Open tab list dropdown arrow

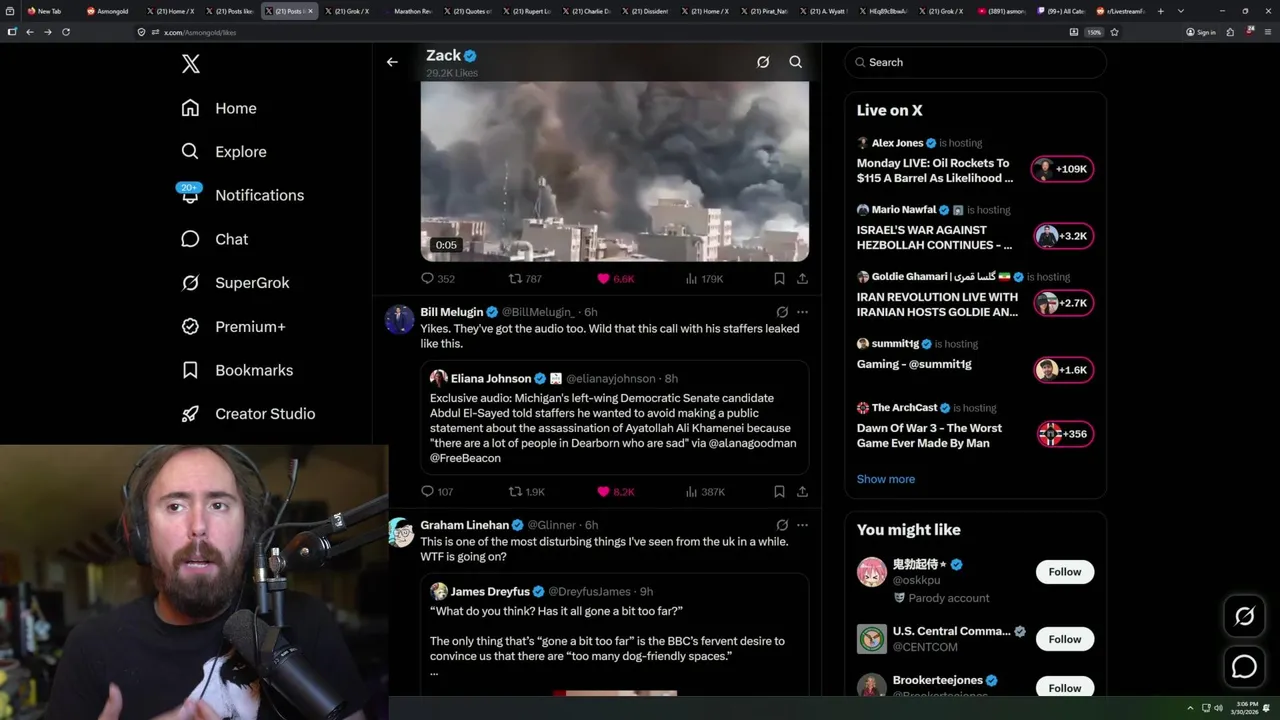click(1181, 11)
